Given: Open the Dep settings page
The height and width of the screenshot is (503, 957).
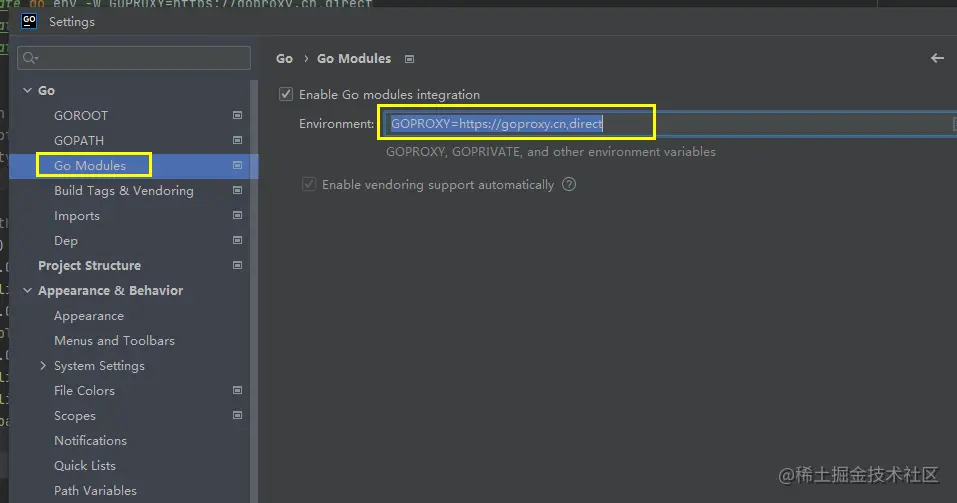Looking at the screenshot, I should click(x=66, y=241).
